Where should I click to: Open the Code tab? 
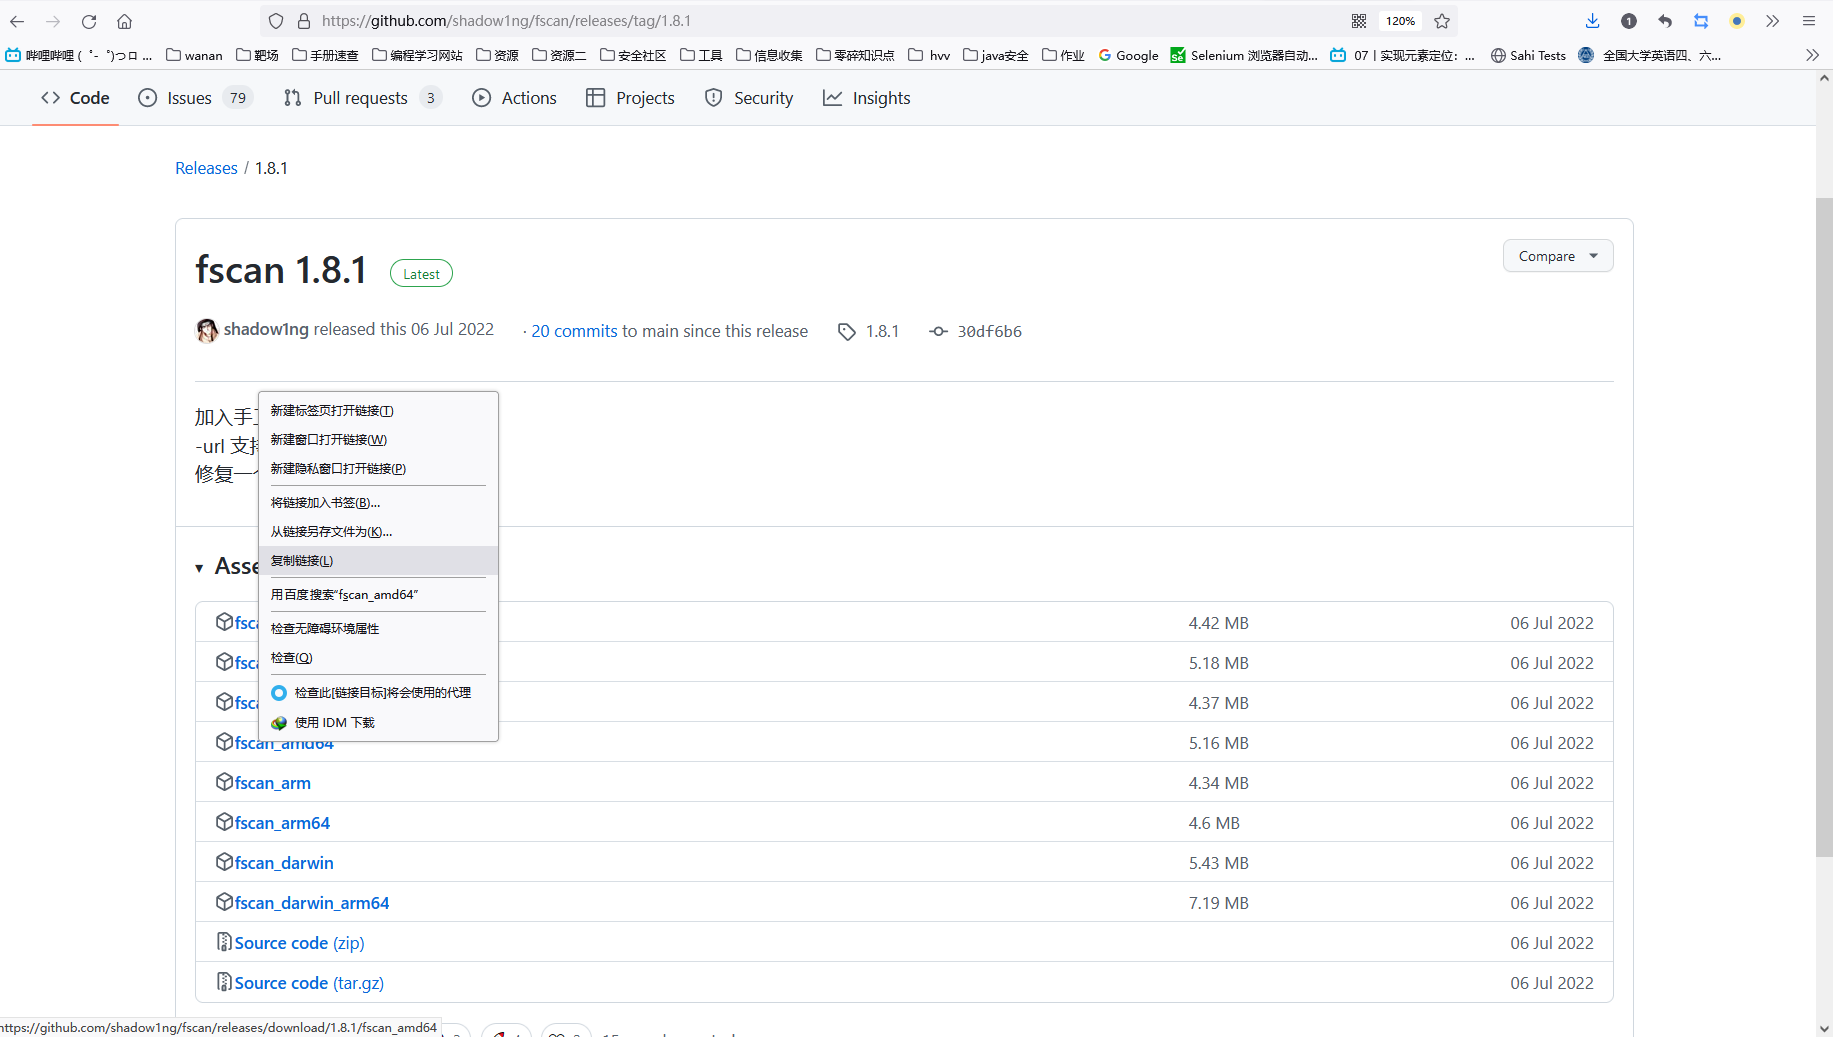pos(75,98)
